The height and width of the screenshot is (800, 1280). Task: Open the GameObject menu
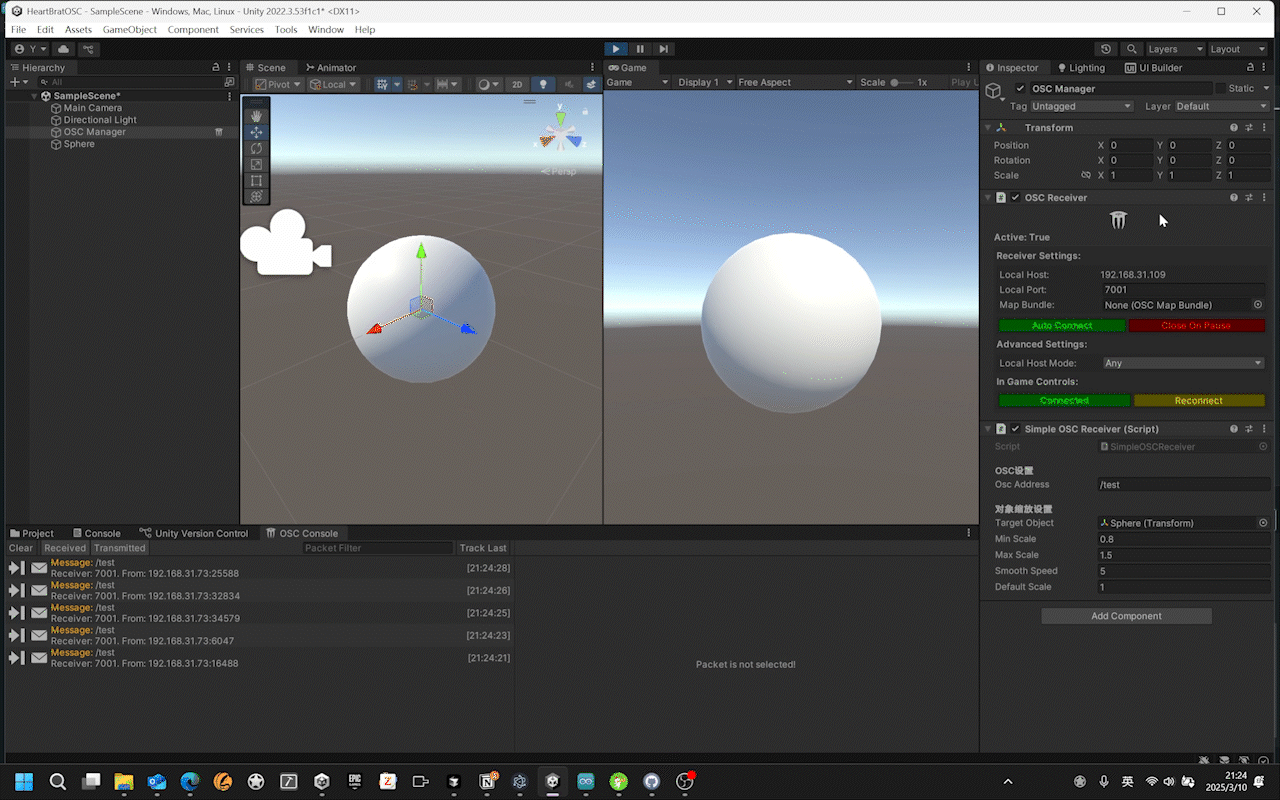[130, 30]
